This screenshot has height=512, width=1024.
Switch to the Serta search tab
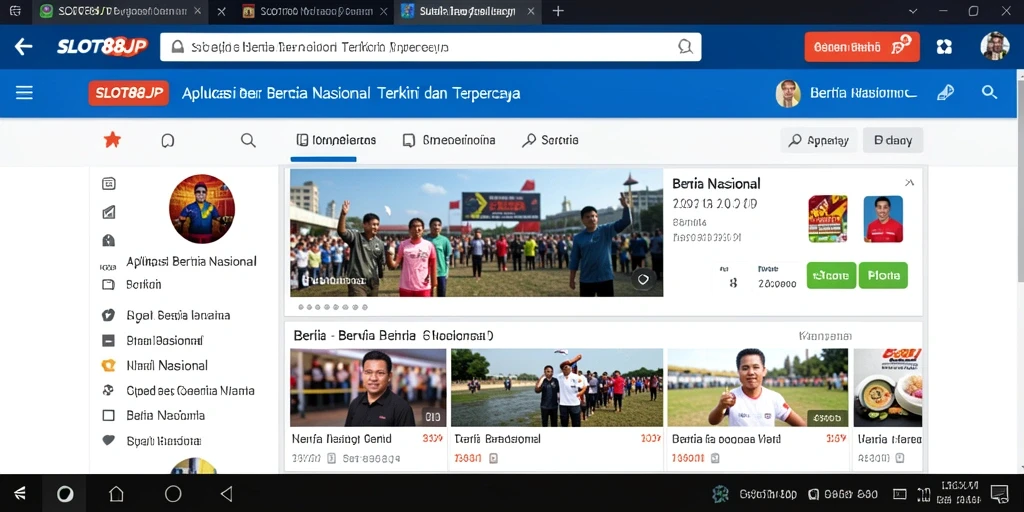tap(551, 140)
